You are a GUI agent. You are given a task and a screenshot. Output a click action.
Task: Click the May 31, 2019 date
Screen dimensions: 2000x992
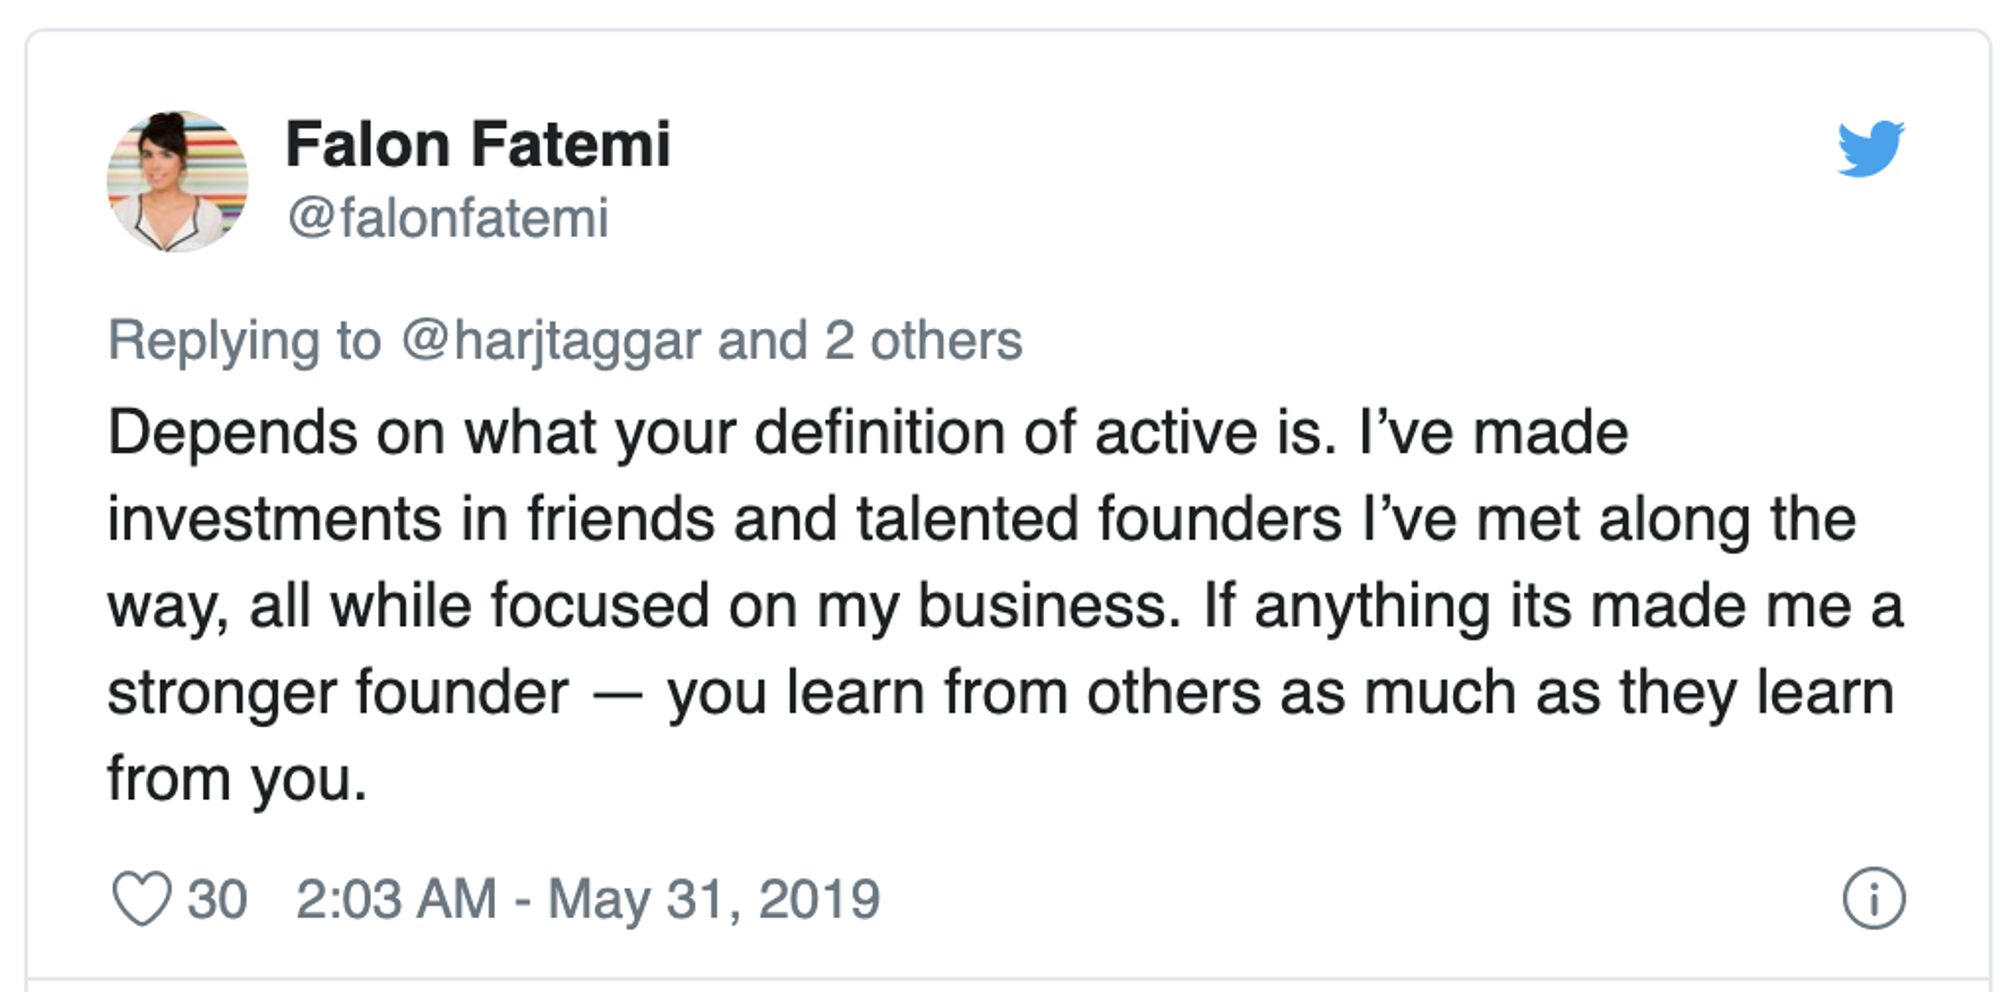[713, 899]
